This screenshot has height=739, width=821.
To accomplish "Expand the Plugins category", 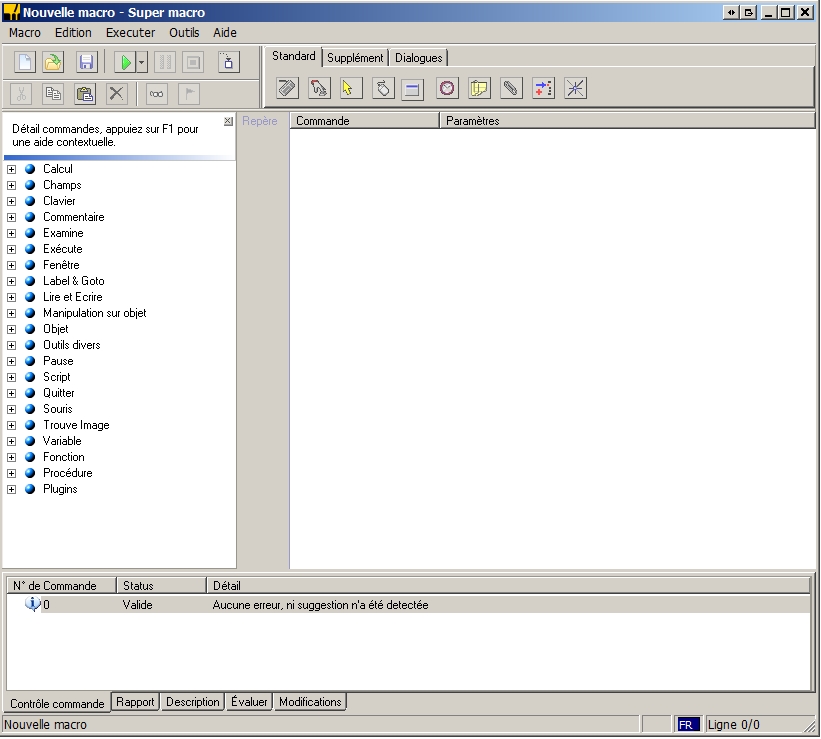I will 12,489.
